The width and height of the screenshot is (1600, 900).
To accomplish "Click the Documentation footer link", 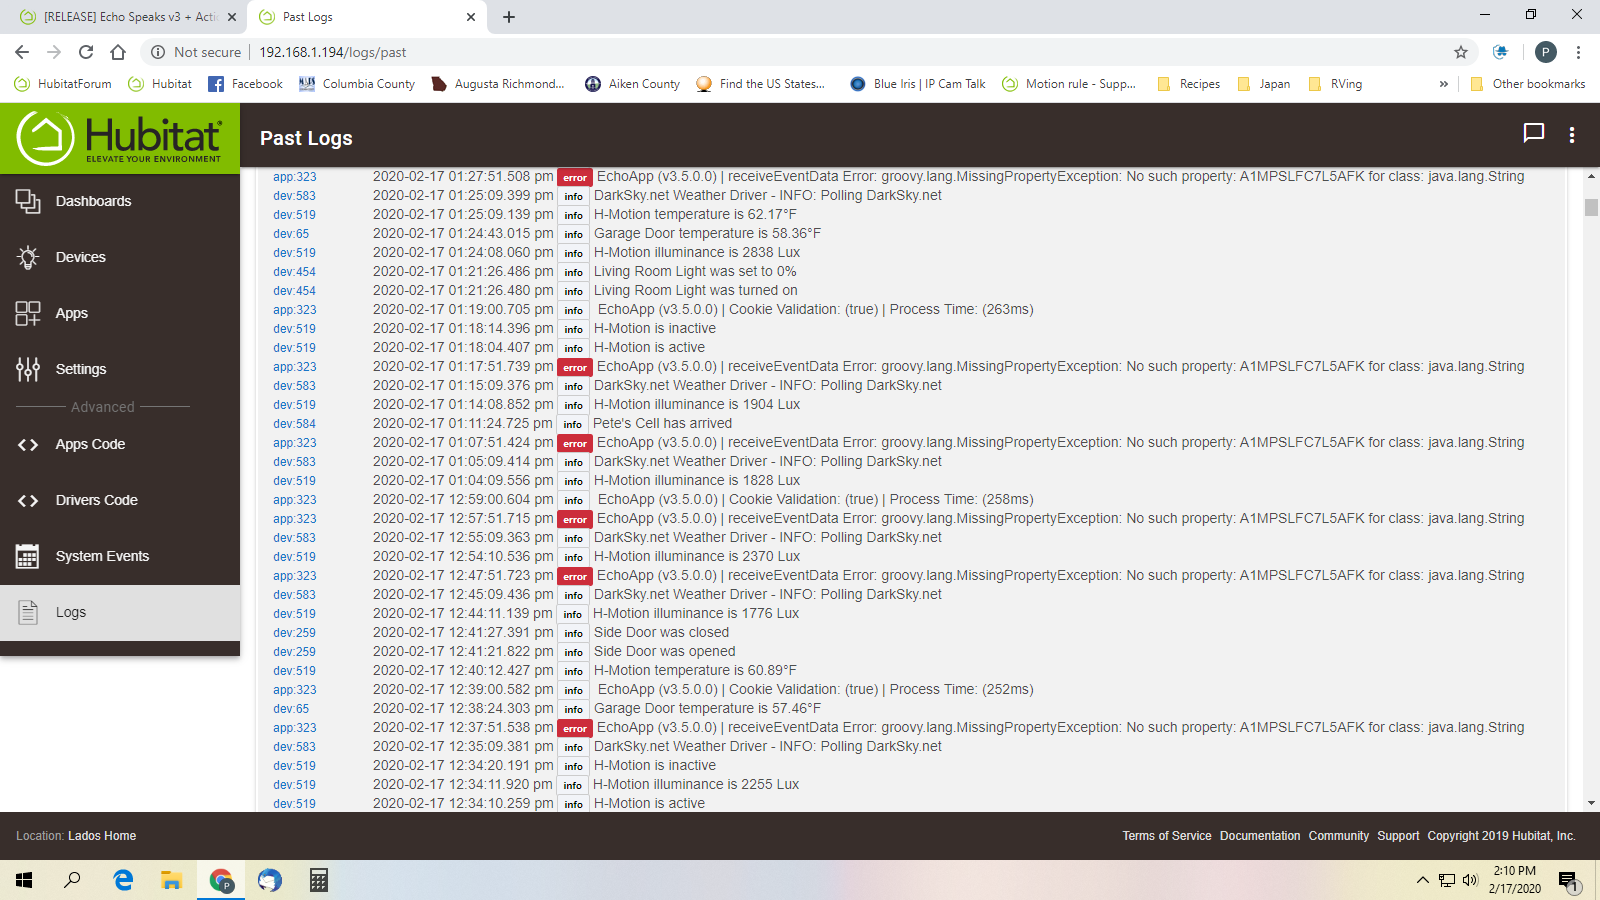I will click(1260, 836).
